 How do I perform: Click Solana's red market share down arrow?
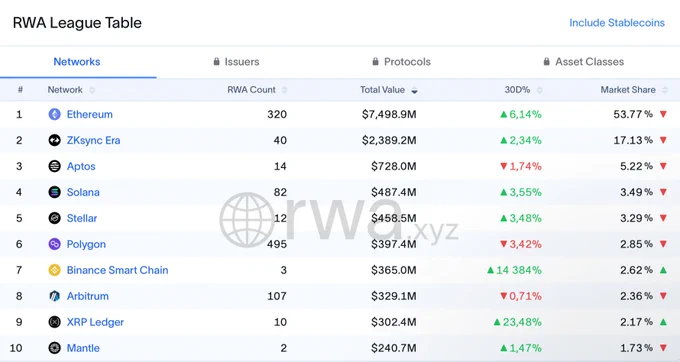point(663,192)
